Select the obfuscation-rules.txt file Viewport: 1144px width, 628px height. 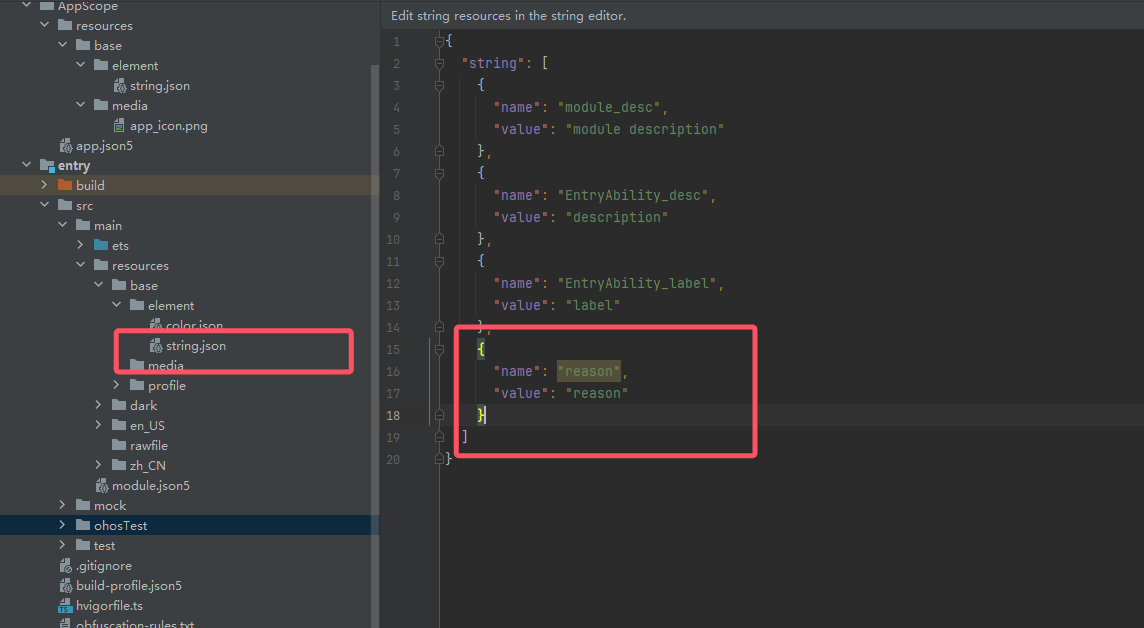coord(135,624)
